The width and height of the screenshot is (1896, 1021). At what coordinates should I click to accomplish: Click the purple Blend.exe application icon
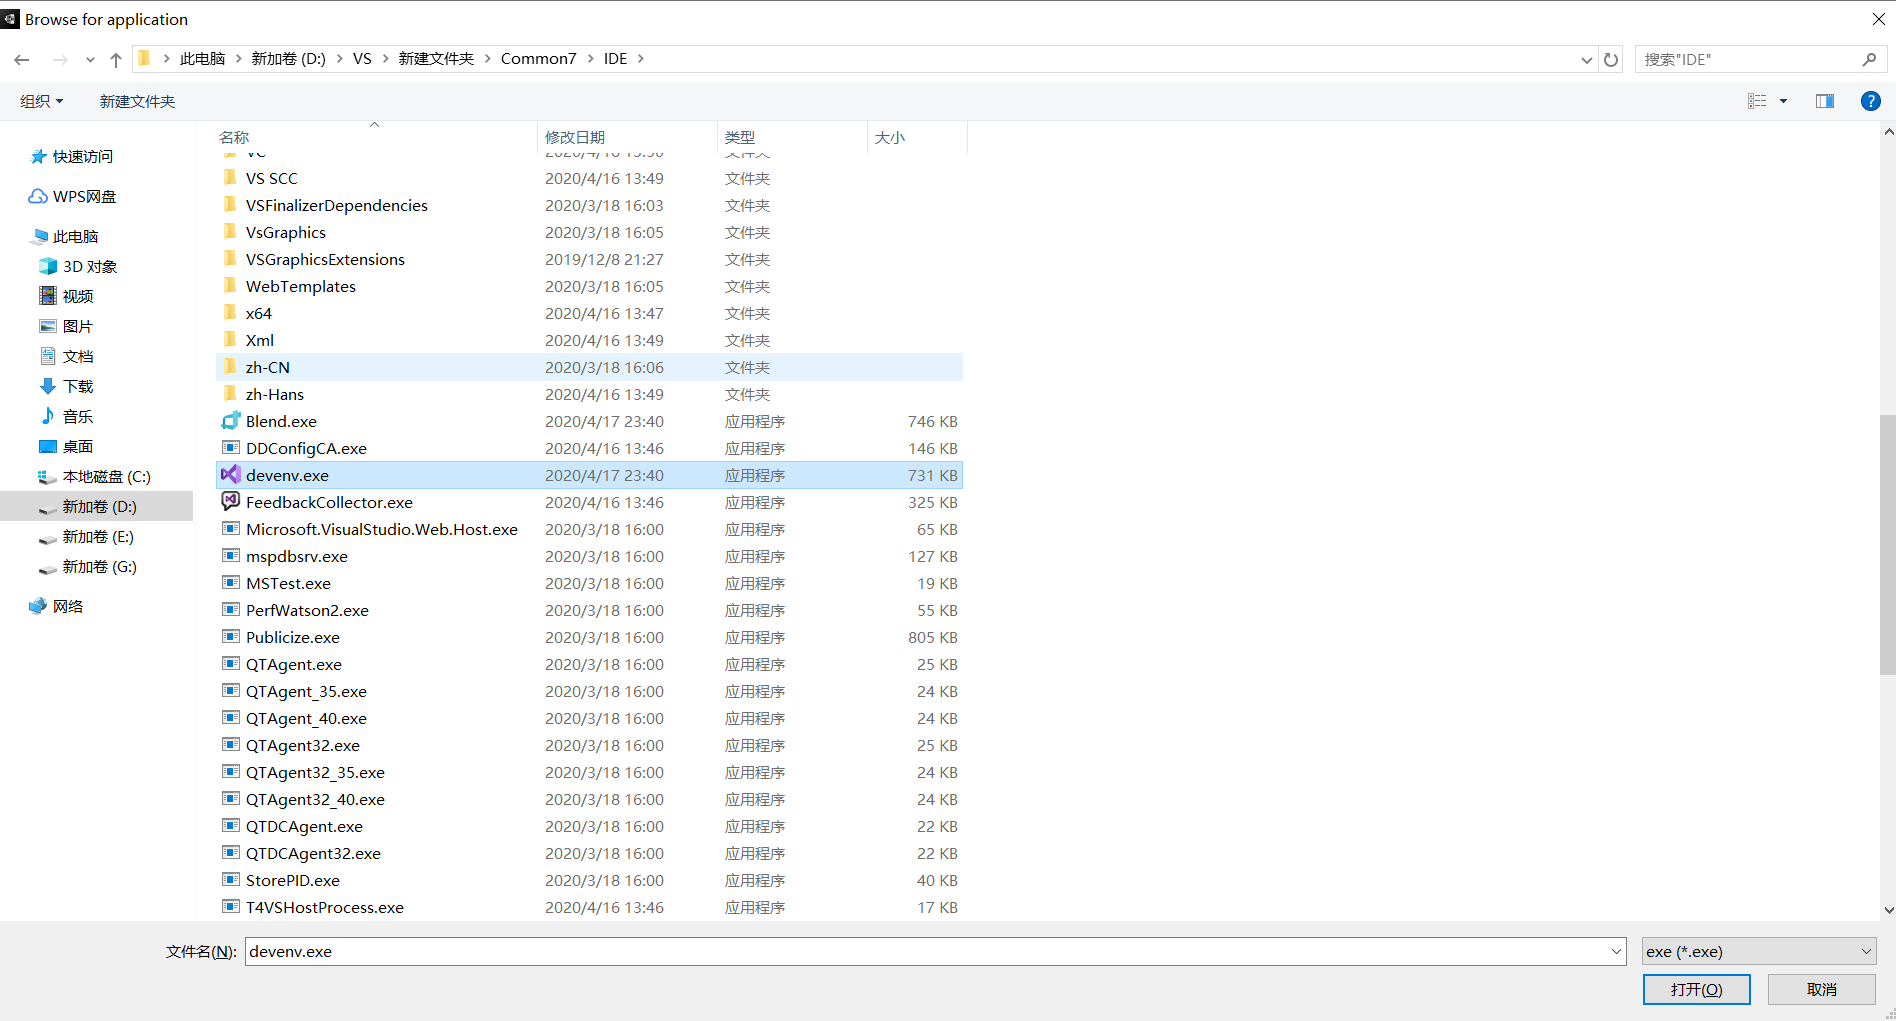click(230, 421)
